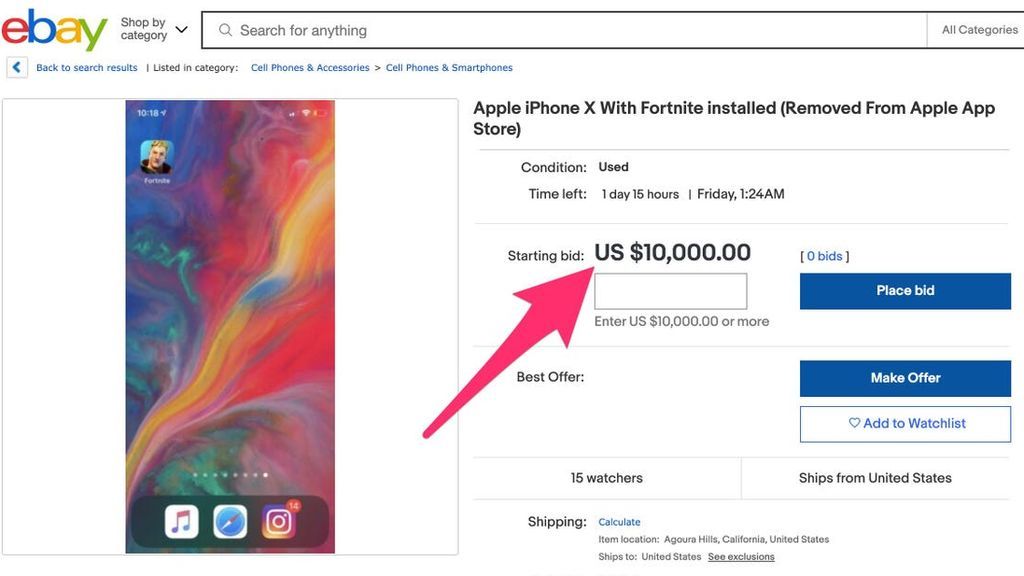Screen dimensions: 1024x576
Task: Click the Calculate shipping link
Action: click(x=619, y=522)
